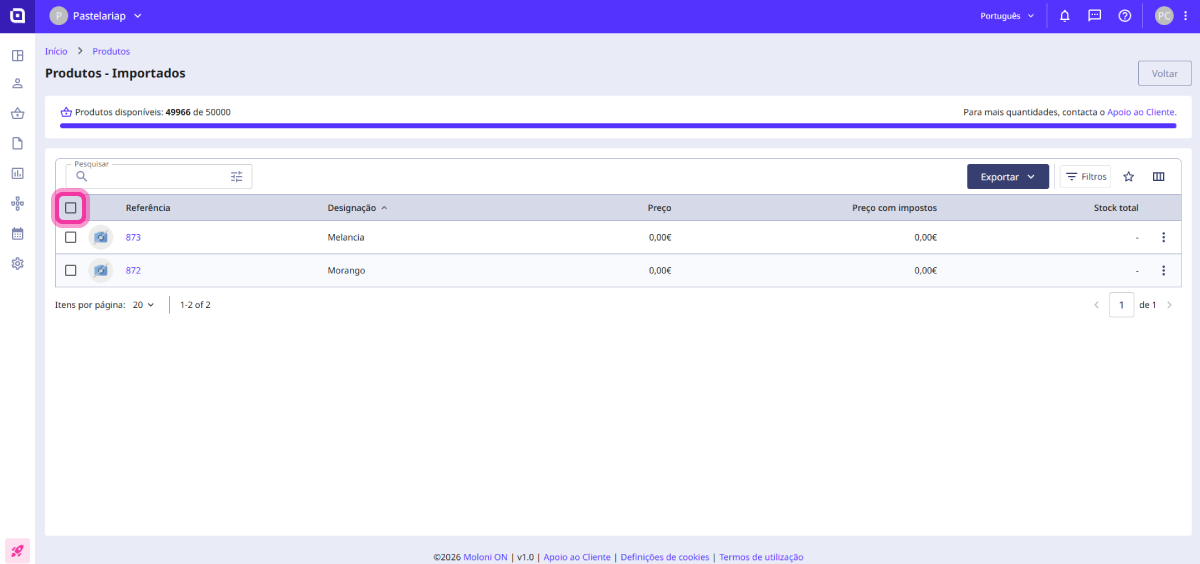Open product reference 872 link
The width and height of the screenshot is (1200, 564).
133,270
